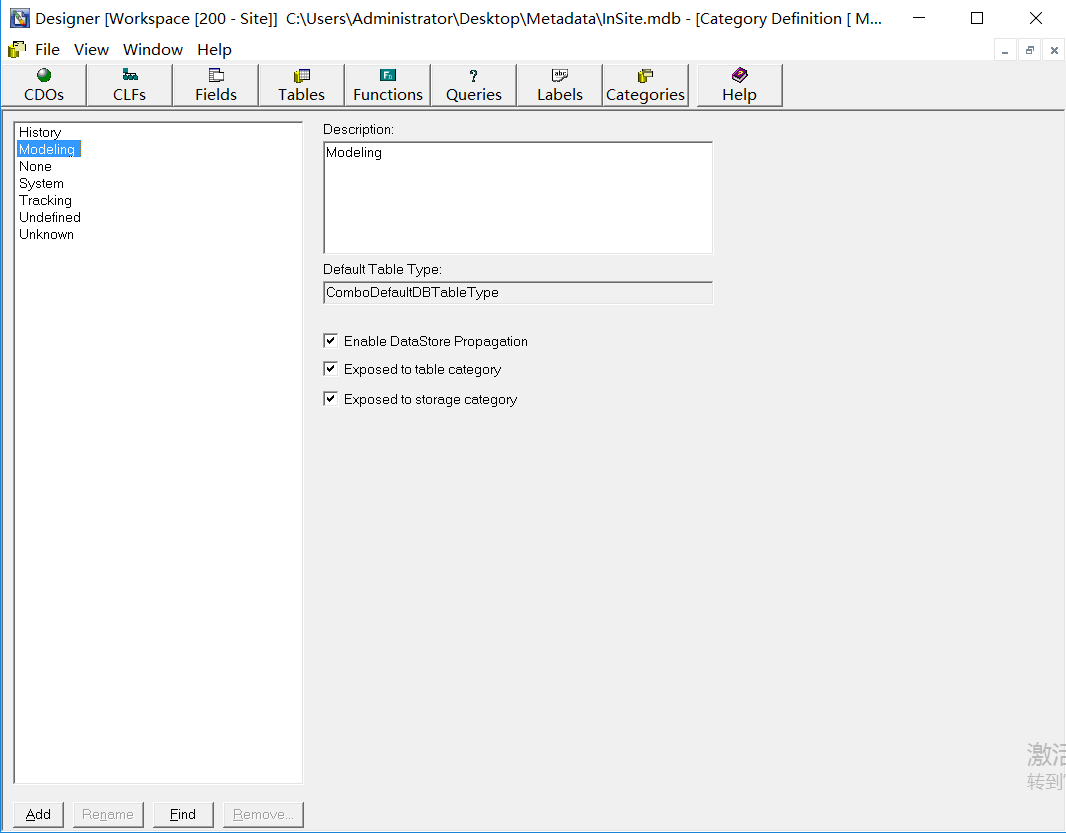The height and width of the screenshot is (833, 1066).
Task: Click inside the Description text box
Action: [517, 197]
